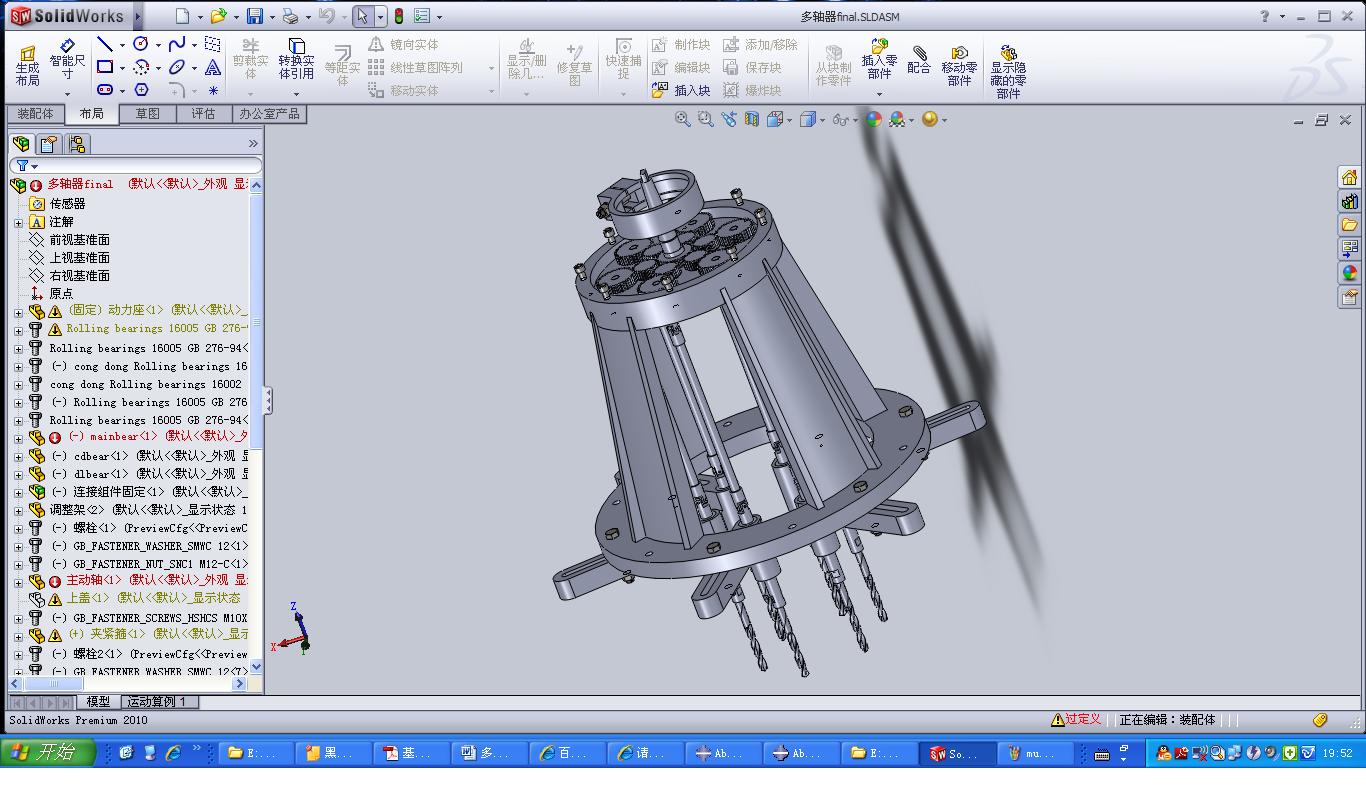Select 传感器 Sensors item in tree
The height and width of the screenshot is (800, 1366).
67,204
